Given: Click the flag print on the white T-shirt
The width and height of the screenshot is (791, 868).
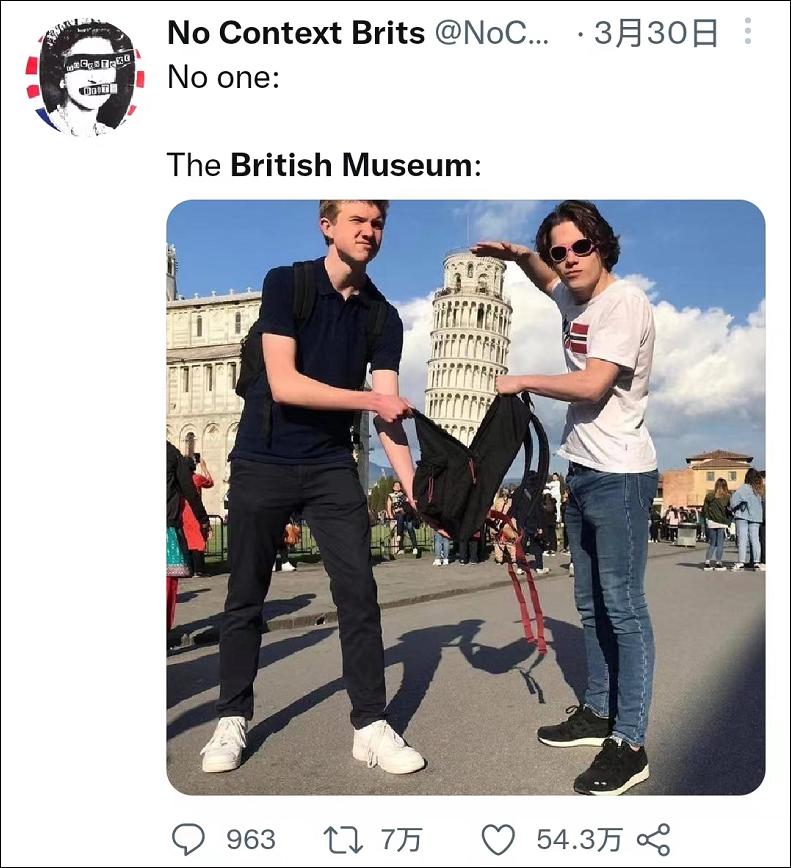Looking at the screenshot, I should [575, 337].
